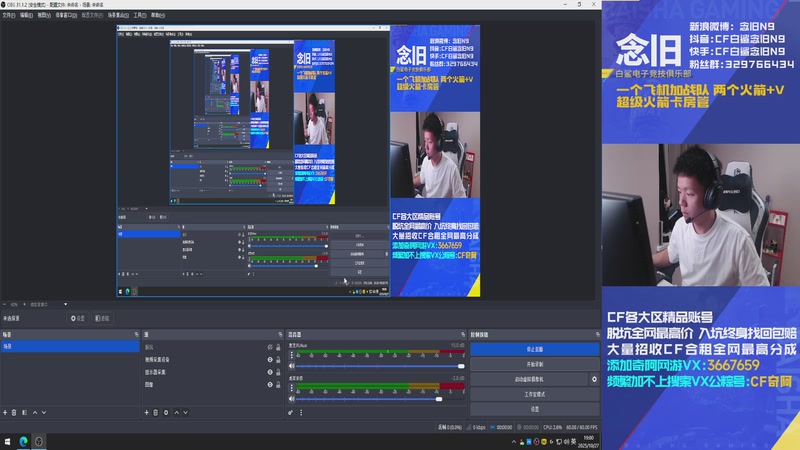
Task: Open mixer panel menu three-dots at bottom
Action: pos(301,412)
